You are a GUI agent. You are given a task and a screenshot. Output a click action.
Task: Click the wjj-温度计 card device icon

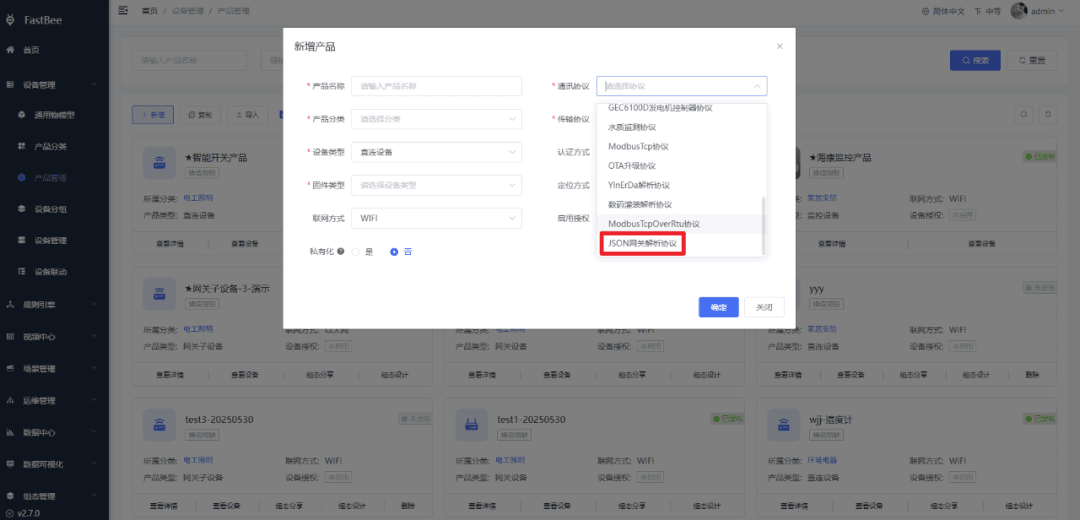point(785,425)
